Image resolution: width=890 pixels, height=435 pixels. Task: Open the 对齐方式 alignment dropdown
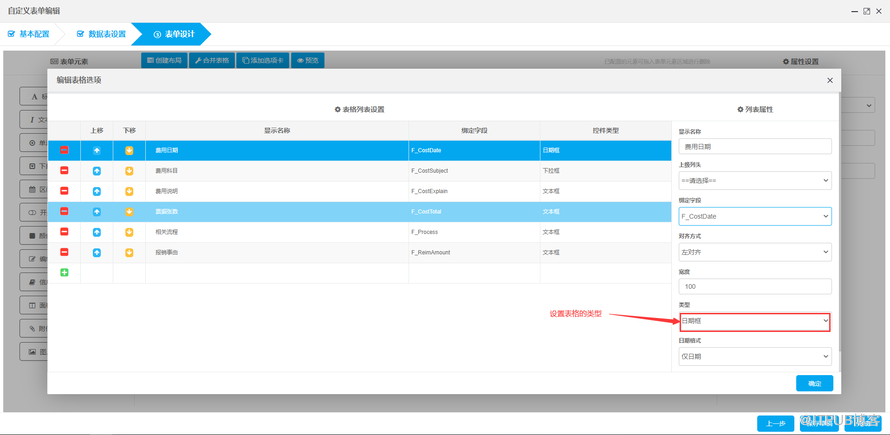click(x=755, y=252)
